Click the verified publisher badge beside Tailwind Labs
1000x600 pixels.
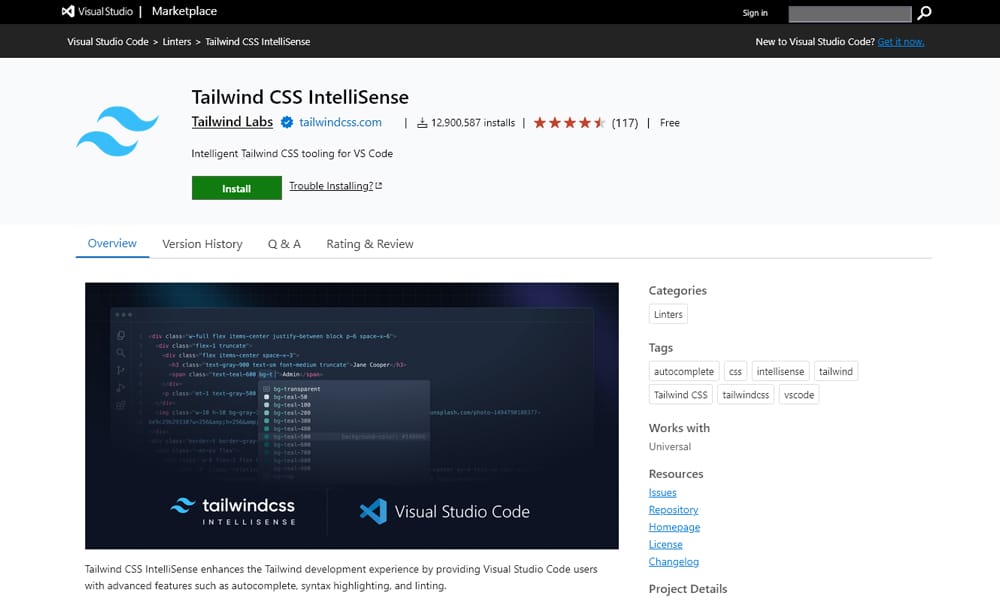(x=286, y=122)
